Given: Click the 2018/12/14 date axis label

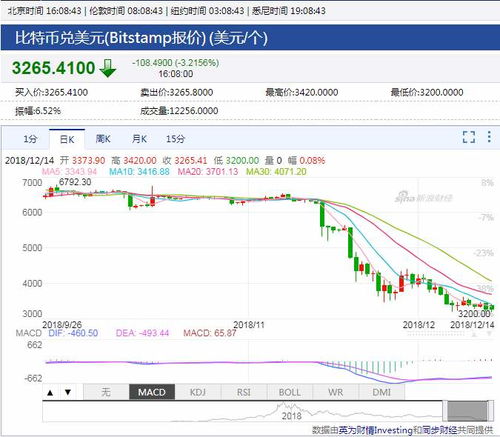Looking at the screenshot, I should pyautogui.click(x=472, y=325).
